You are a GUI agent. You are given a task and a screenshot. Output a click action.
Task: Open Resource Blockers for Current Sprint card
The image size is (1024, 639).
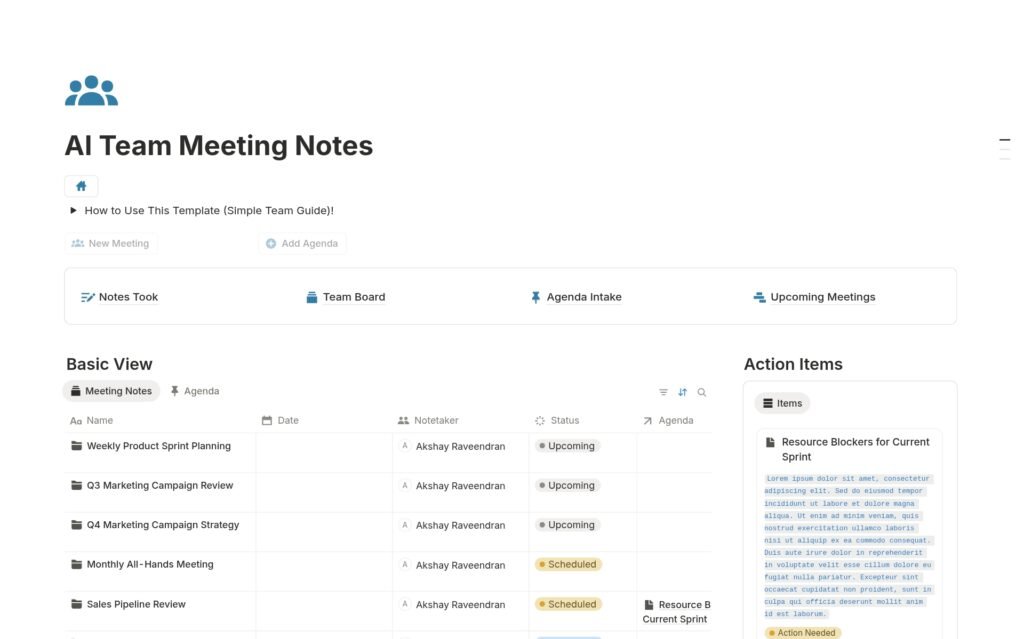(x=854, y=449)
